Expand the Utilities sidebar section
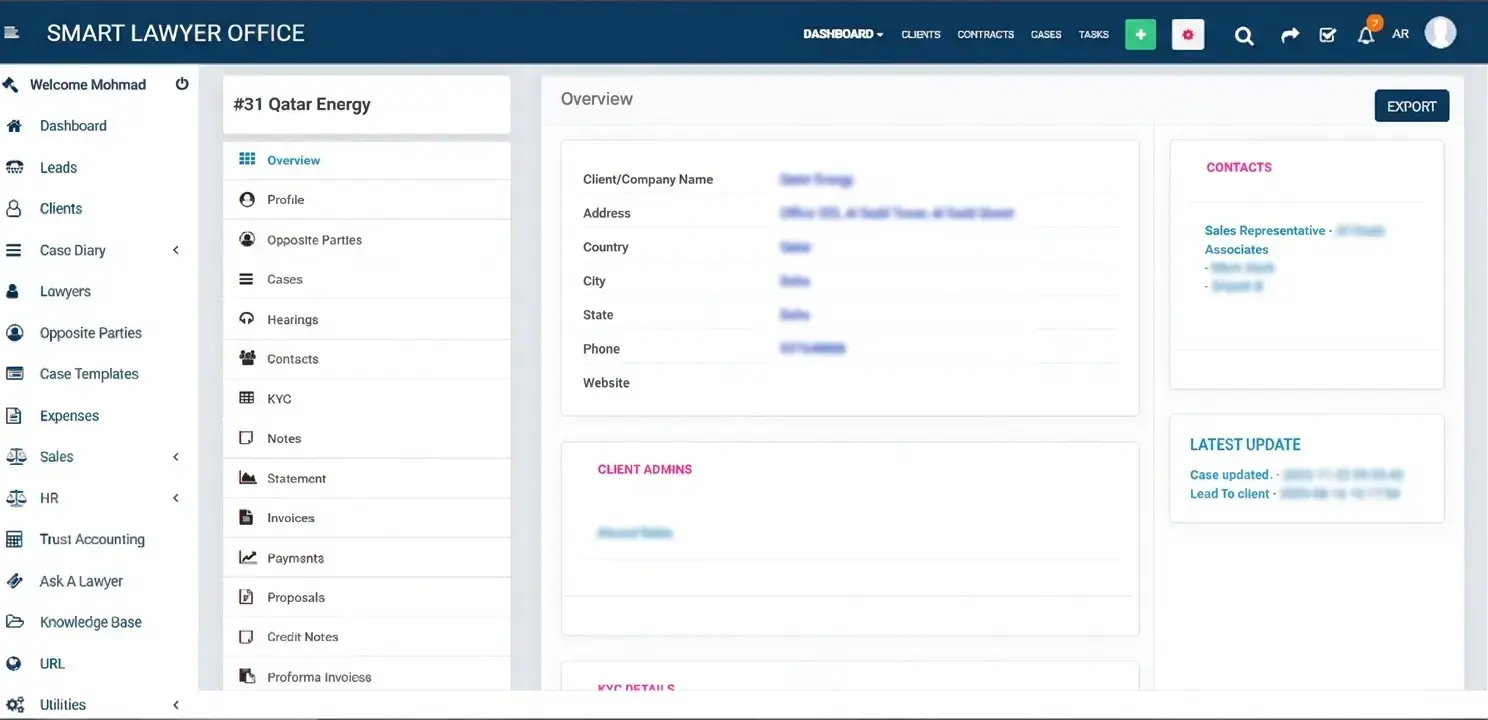Screen dimensions: 1488x720 pos(62,704)
